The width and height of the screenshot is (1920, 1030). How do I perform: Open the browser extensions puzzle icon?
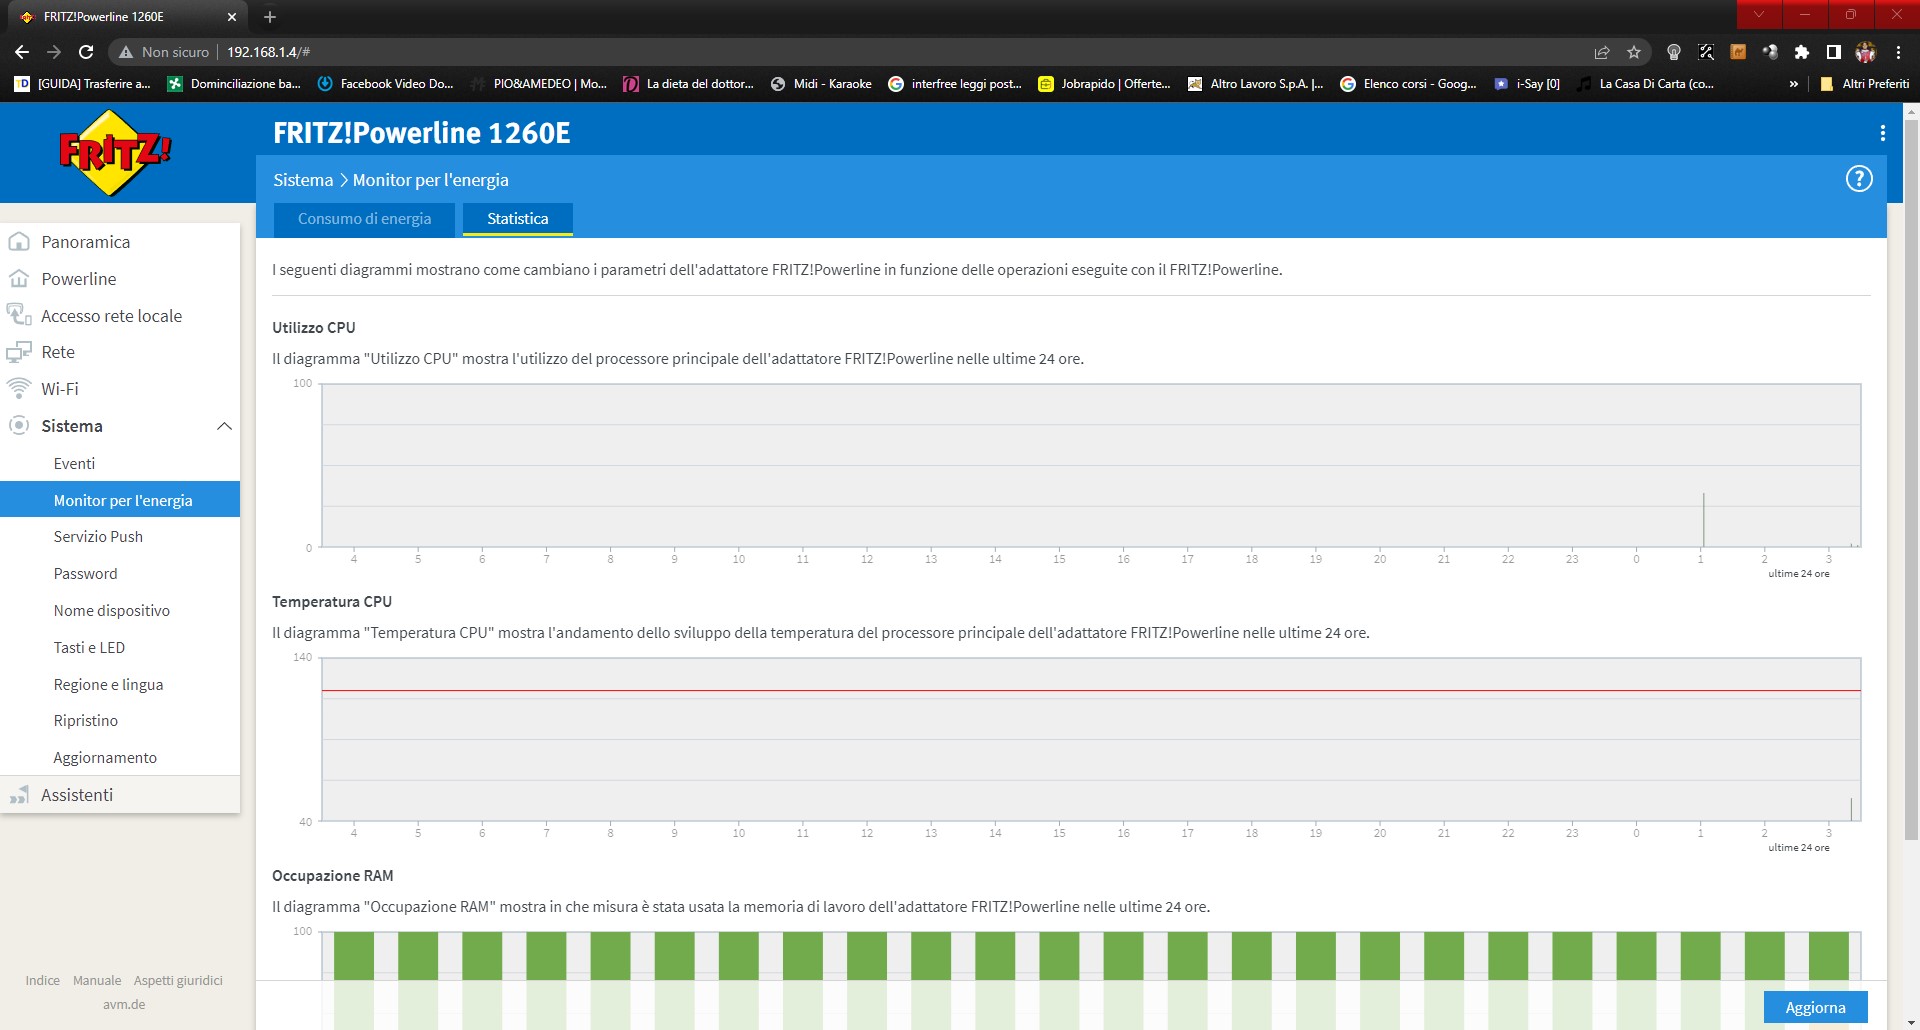(x=1802, y=52)
